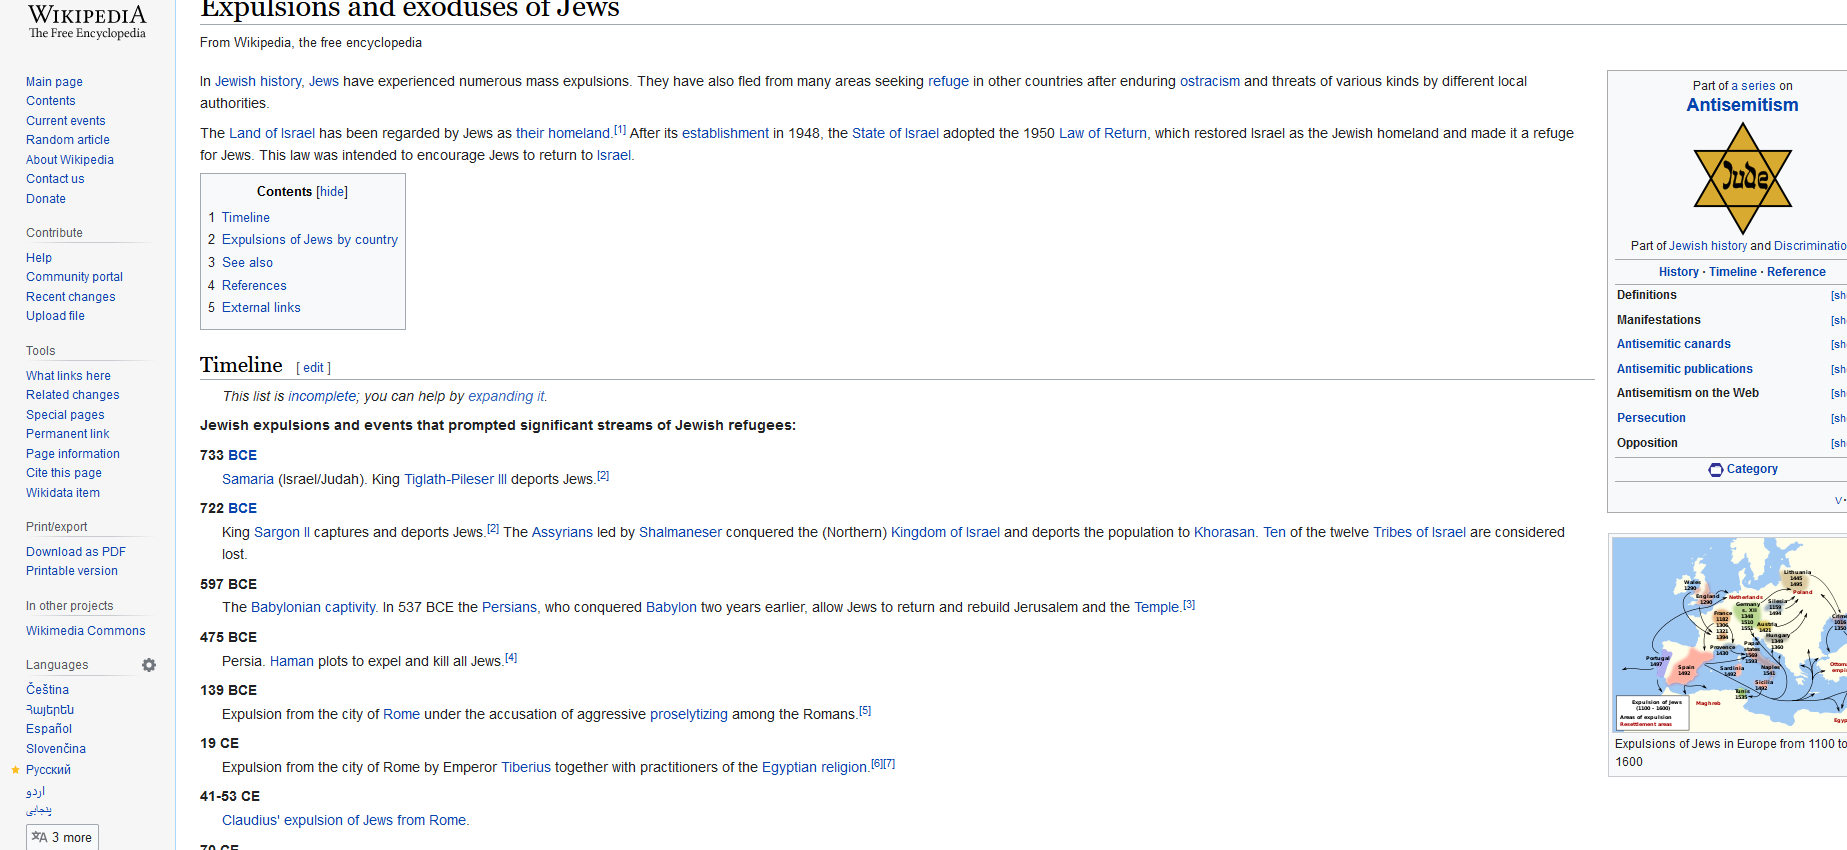Jump to Timeline in the Contents list
This screenshot has height=850, width=1847.
click(x=245, y=218)
